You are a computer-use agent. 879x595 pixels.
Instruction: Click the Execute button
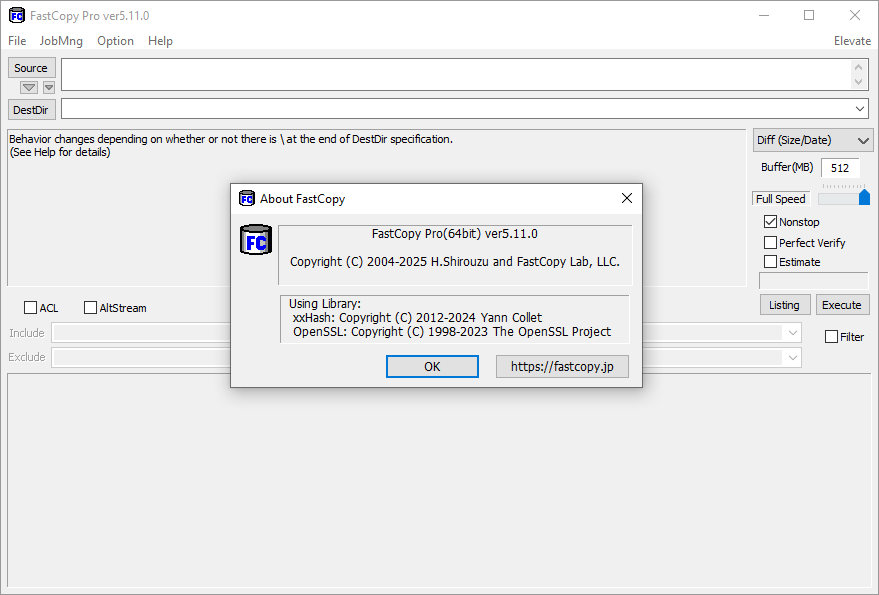click(x=842, y=305)
